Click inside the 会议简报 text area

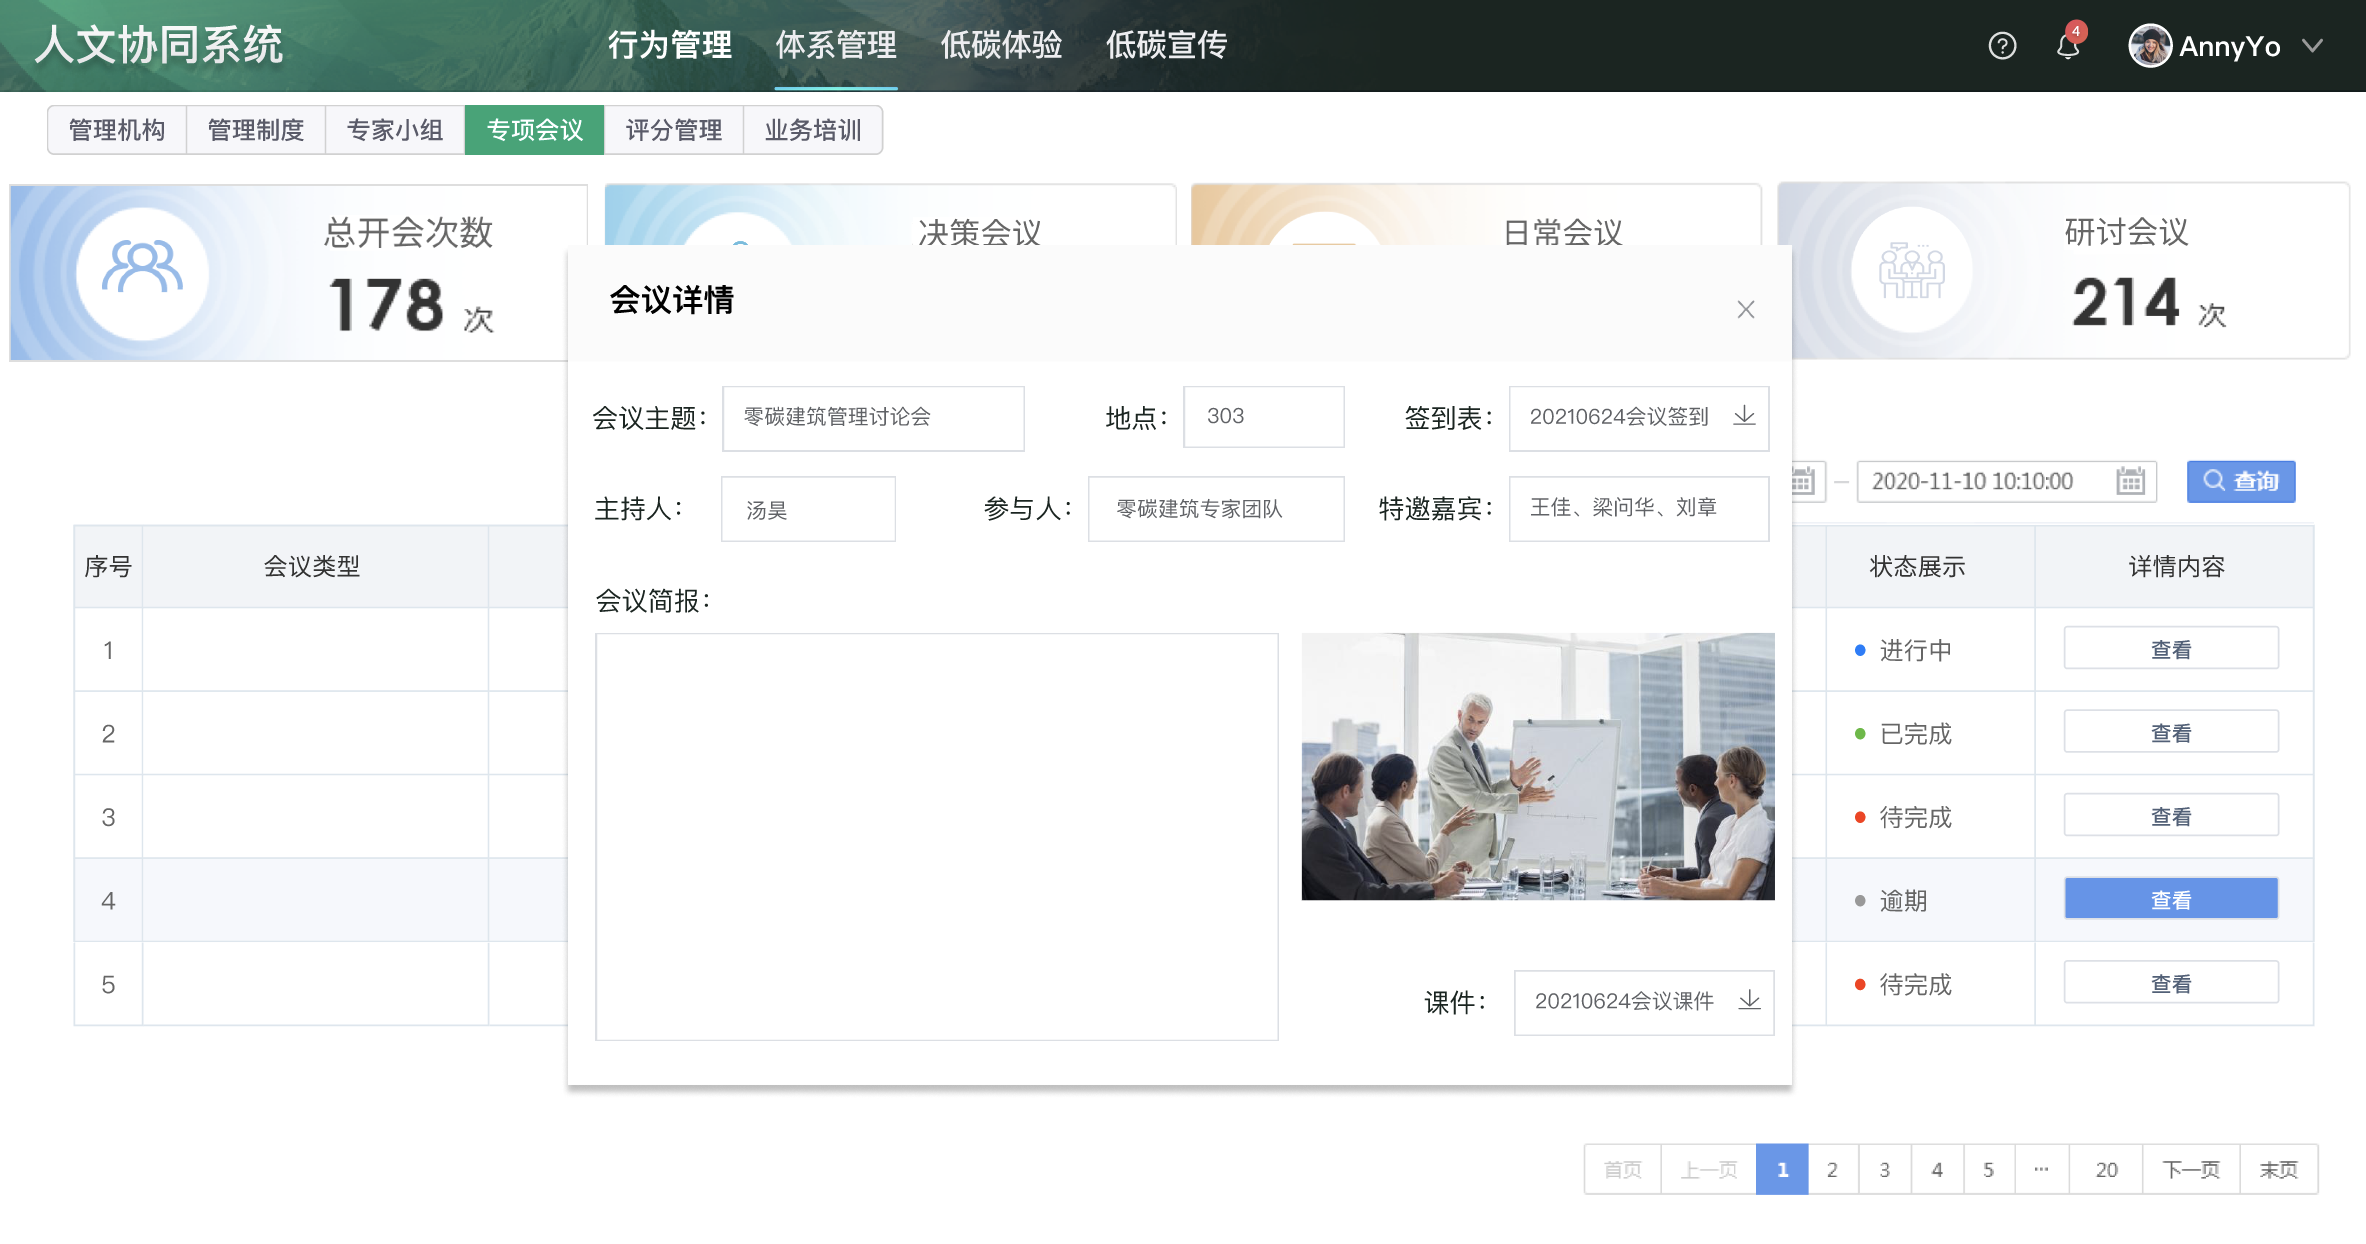[936, 836]
